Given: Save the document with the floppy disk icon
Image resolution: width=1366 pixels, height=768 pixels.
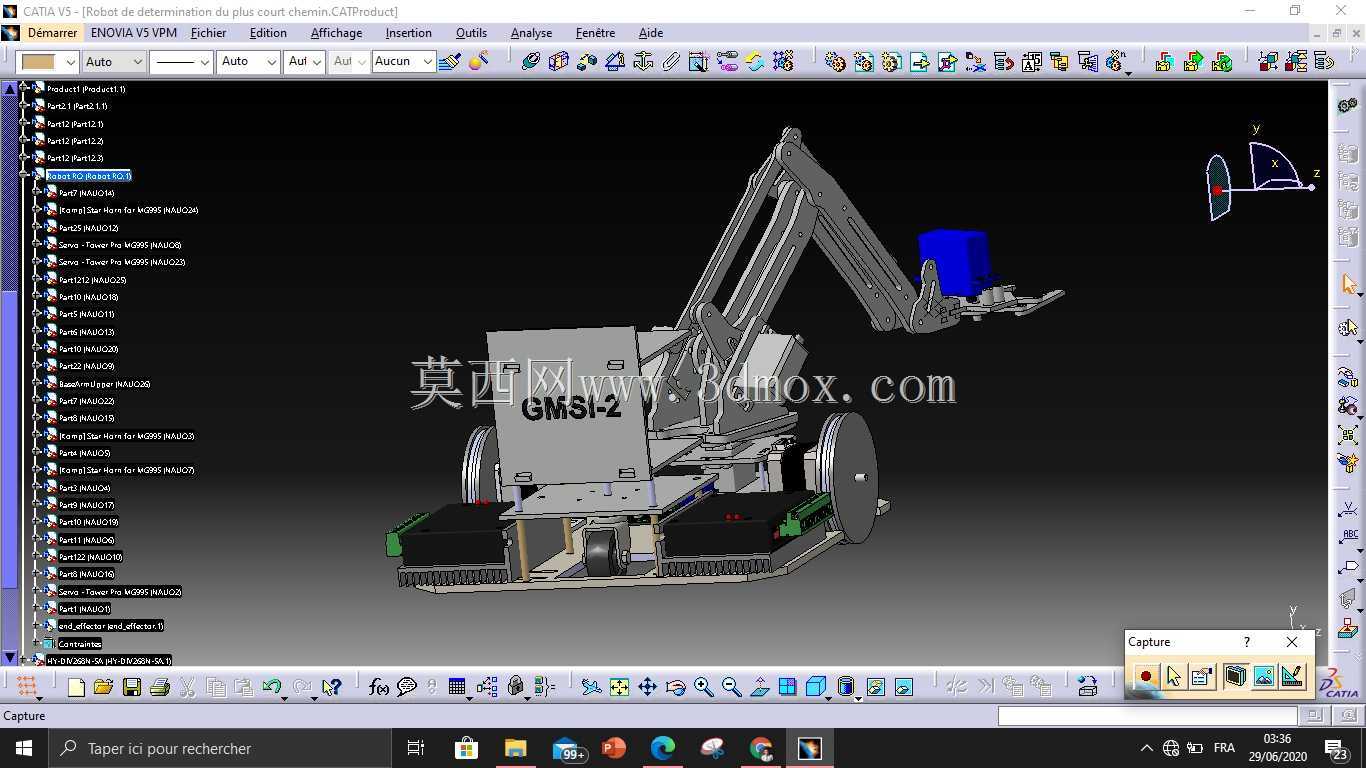Looking at the screenshot, I should tap(131, 687).
